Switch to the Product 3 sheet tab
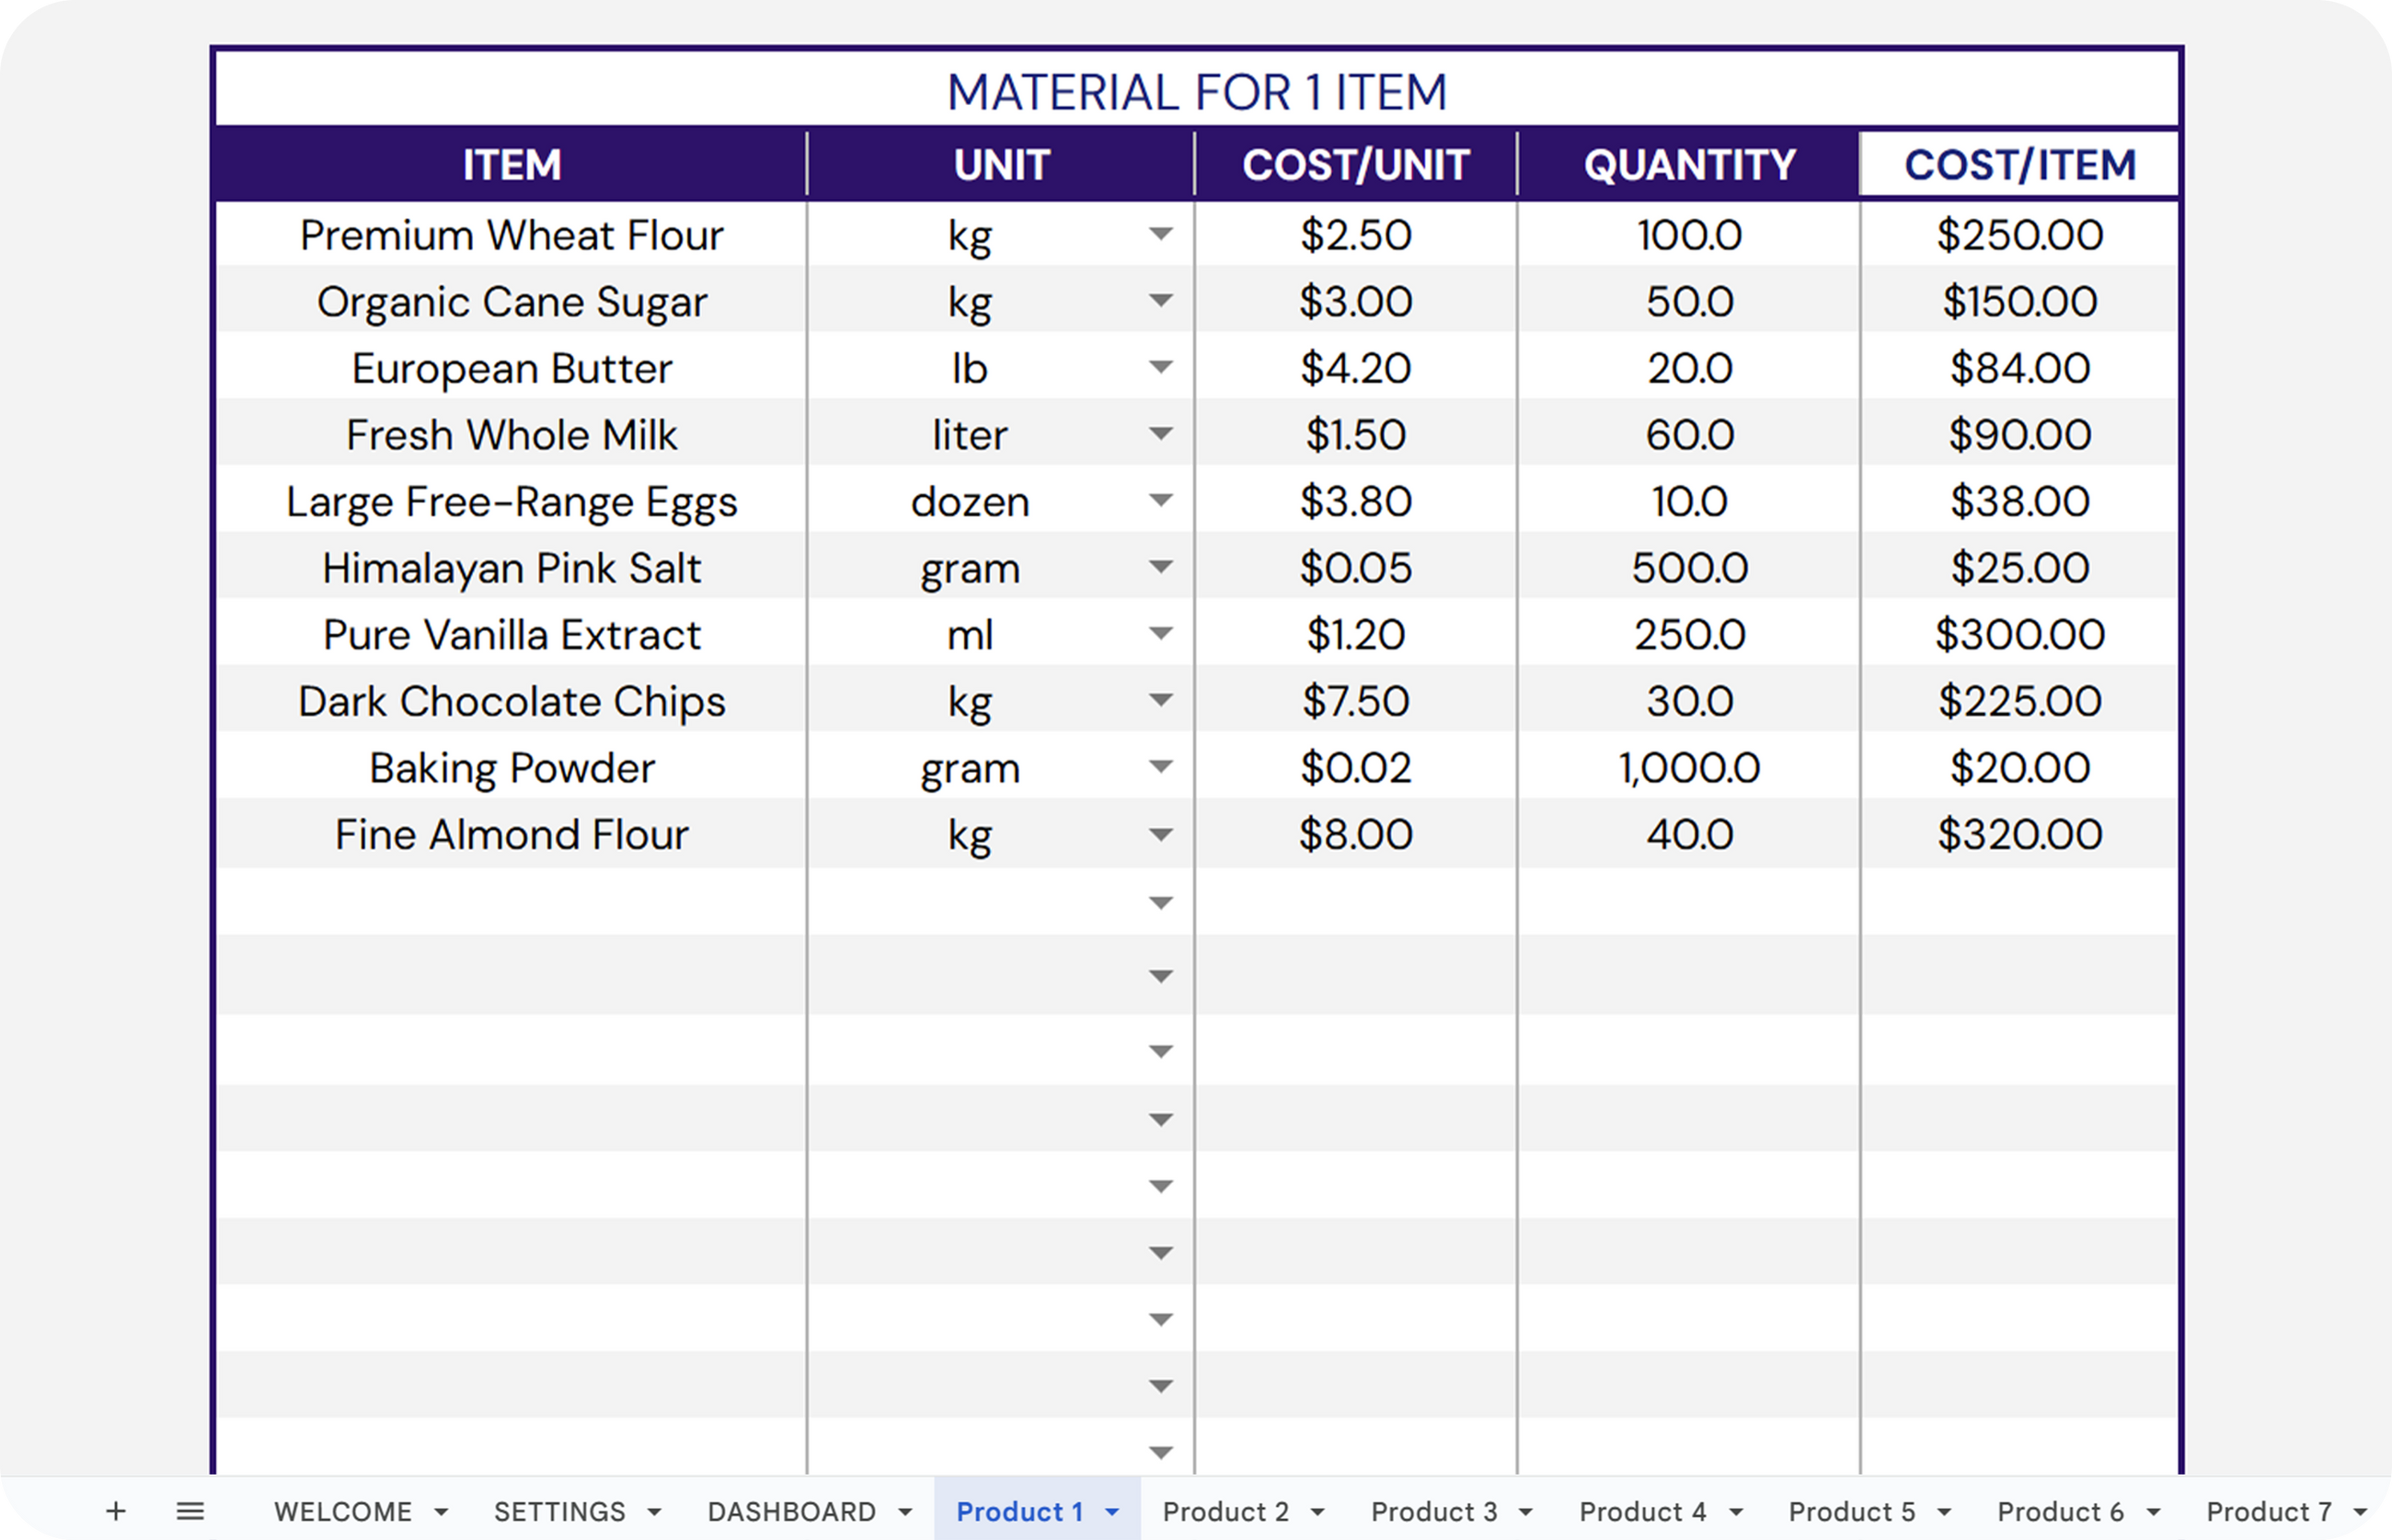The image size is (2392, 1540). coord(1433,1511)
